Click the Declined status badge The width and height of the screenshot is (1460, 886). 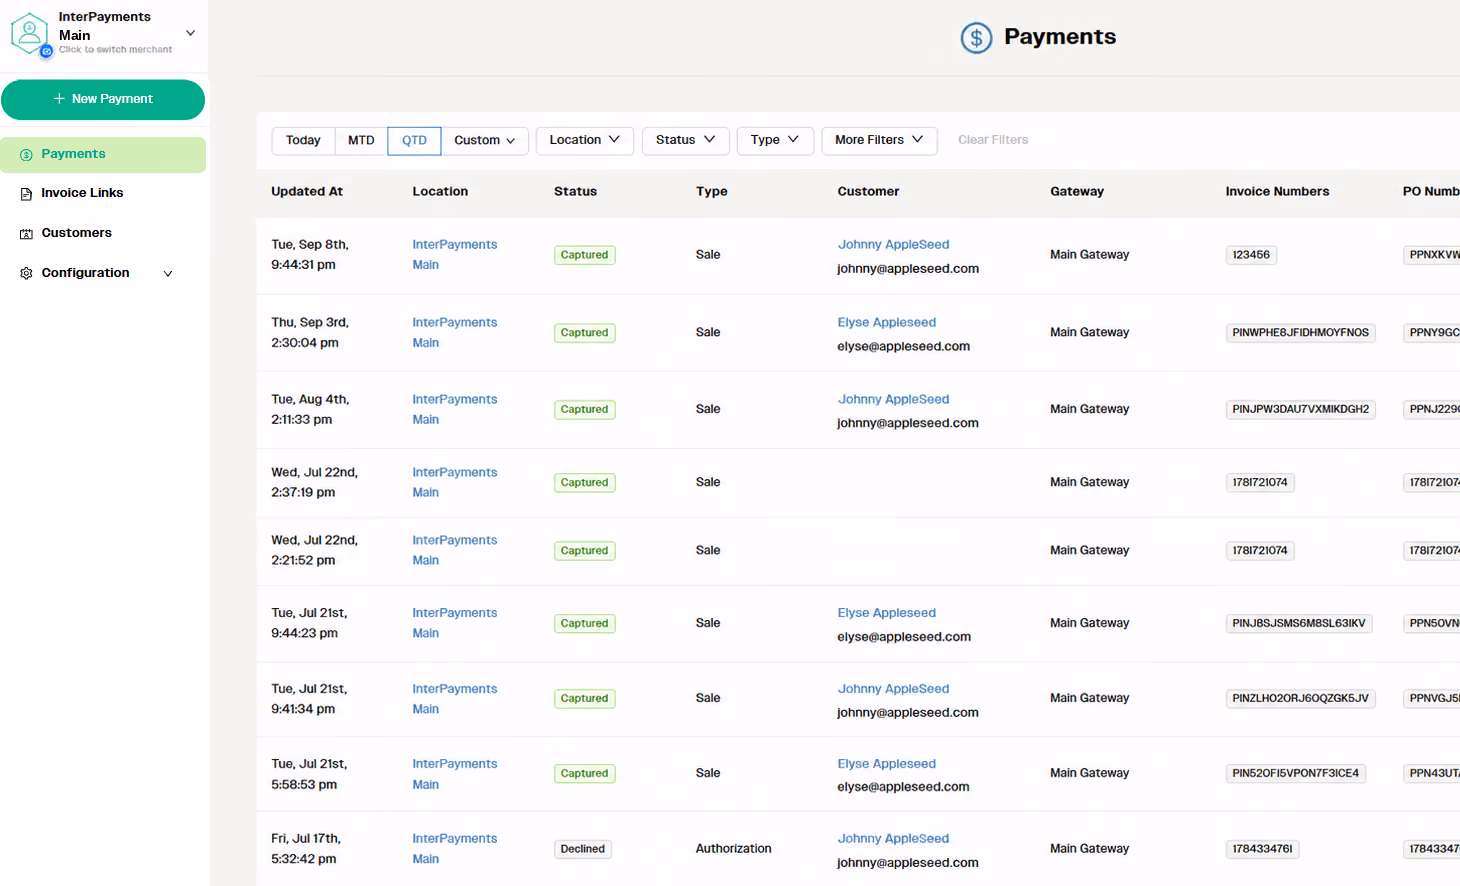583,849
